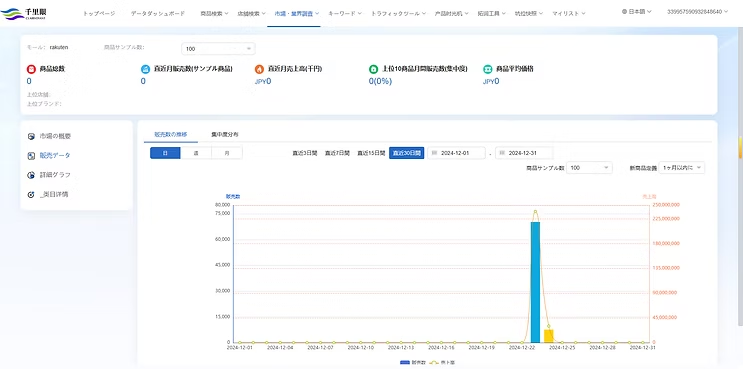Expand the キーワード nav menu
The height and width of the screenshot is (369, 743).
point(345,14)
